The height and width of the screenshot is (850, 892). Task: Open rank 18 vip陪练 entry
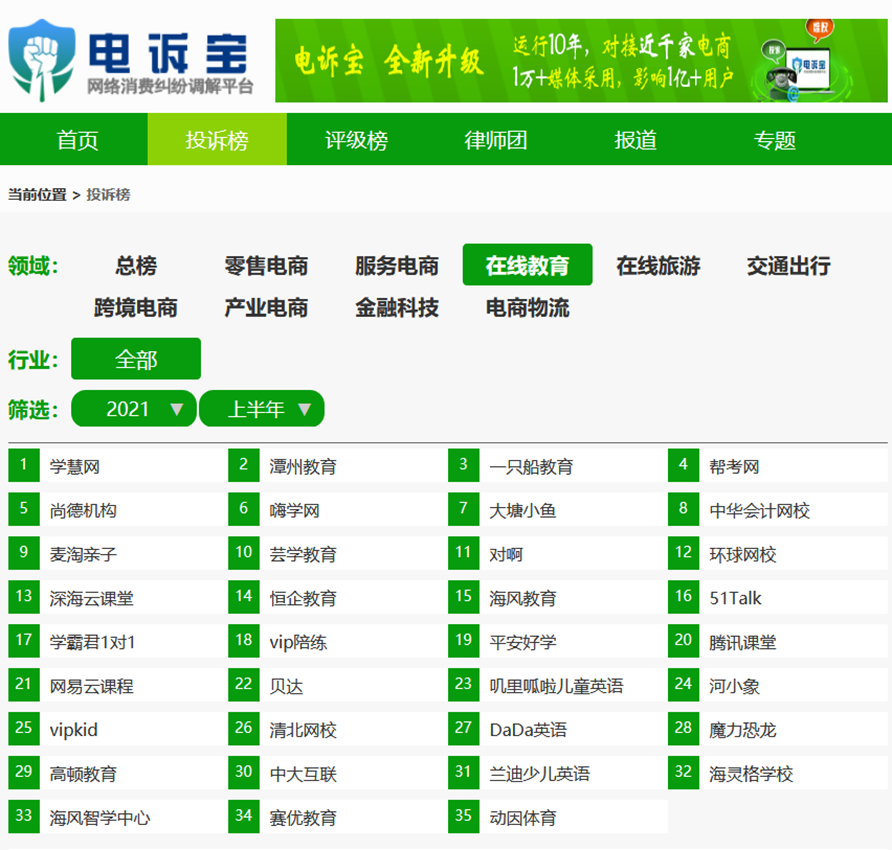338,641
